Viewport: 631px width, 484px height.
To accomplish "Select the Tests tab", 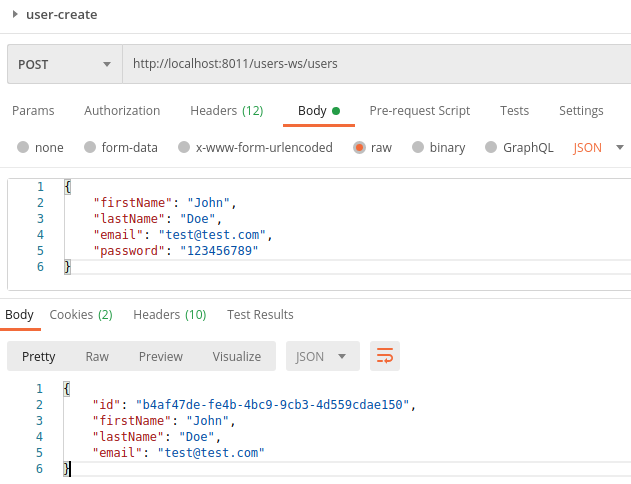I will 514,111.
